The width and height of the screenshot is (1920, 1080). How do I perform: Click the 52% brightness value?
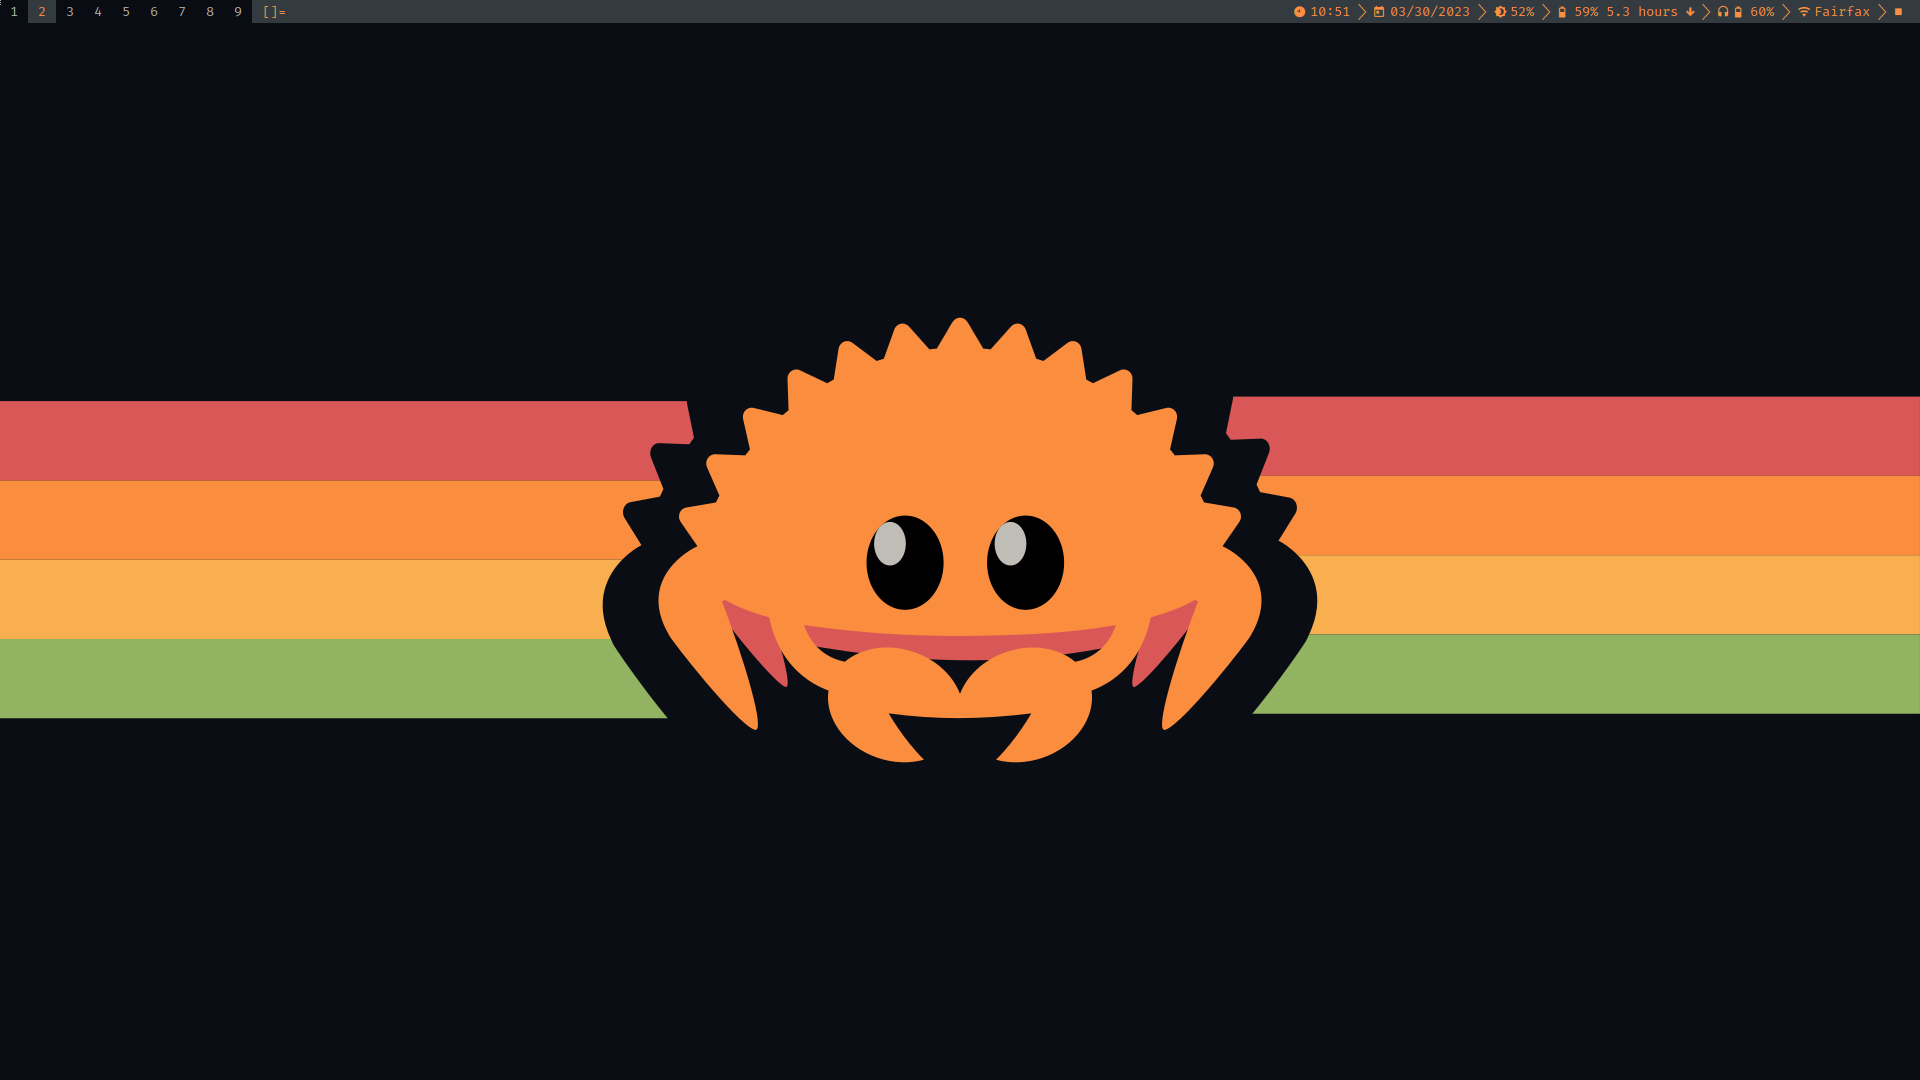click(1522, 12)
